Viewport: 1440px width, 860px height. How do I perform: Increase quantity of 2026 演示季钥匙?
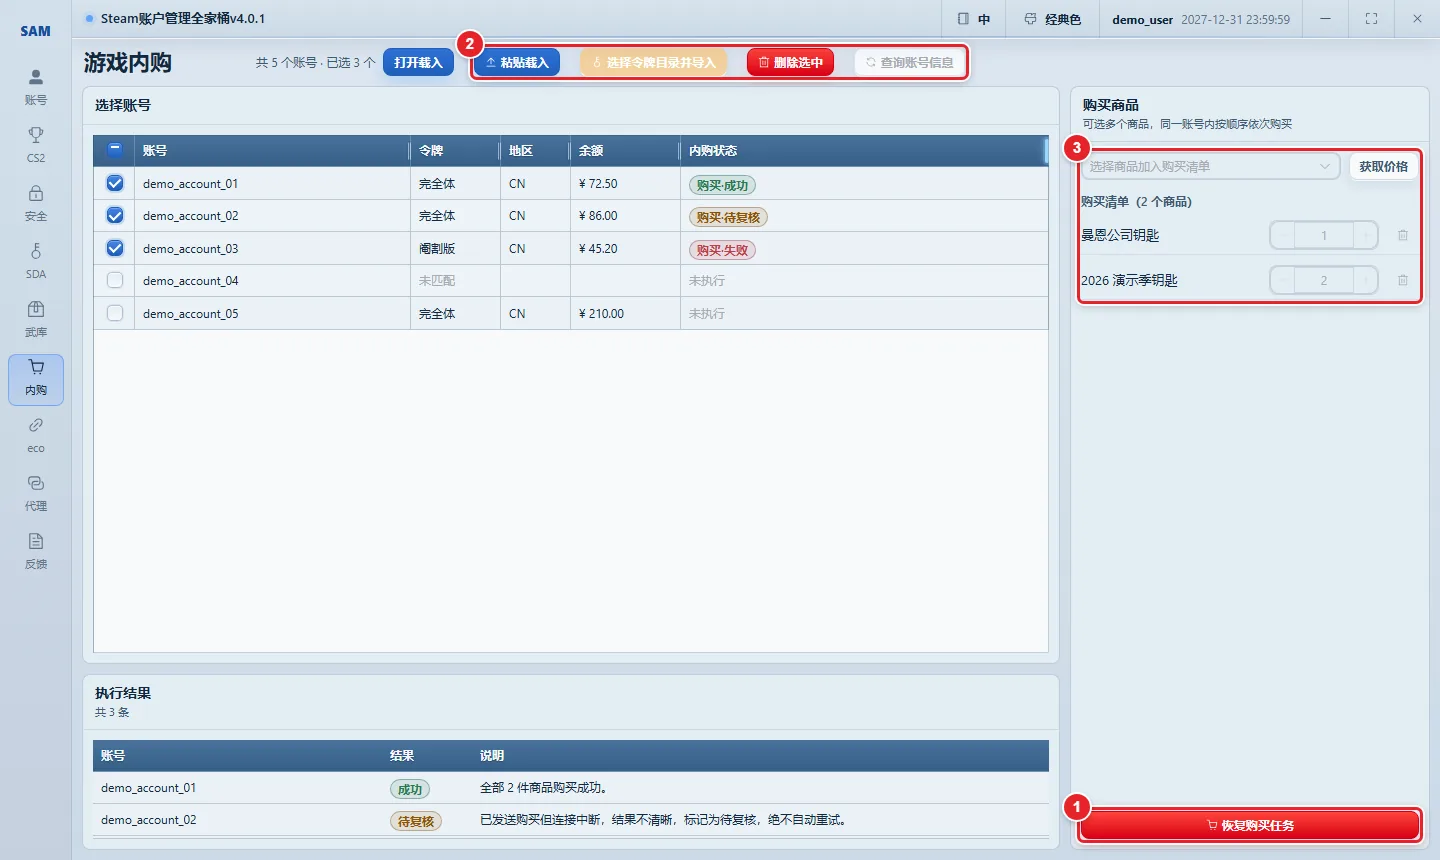coord(1365,280)
